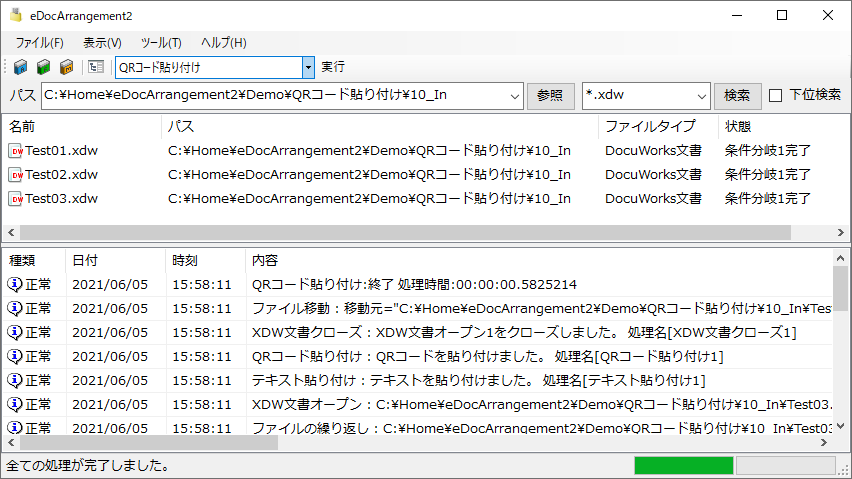
Task: Click the 時刻 log column header
Action: click(x=206, y=261)
